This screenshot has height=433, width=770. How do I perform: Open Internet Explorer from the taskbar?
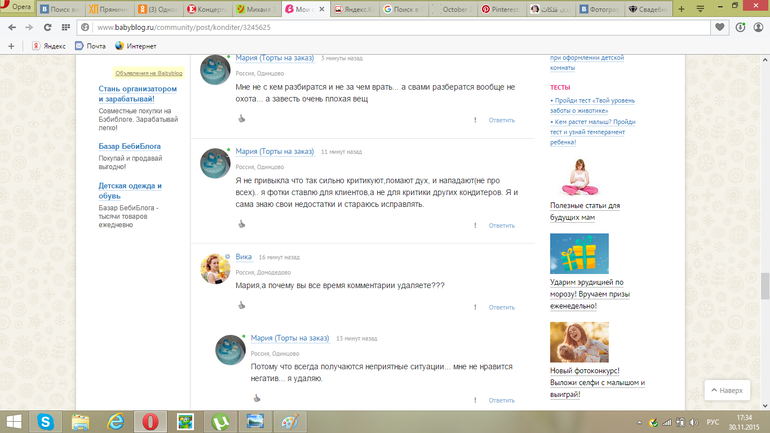[x=115, y=422]
